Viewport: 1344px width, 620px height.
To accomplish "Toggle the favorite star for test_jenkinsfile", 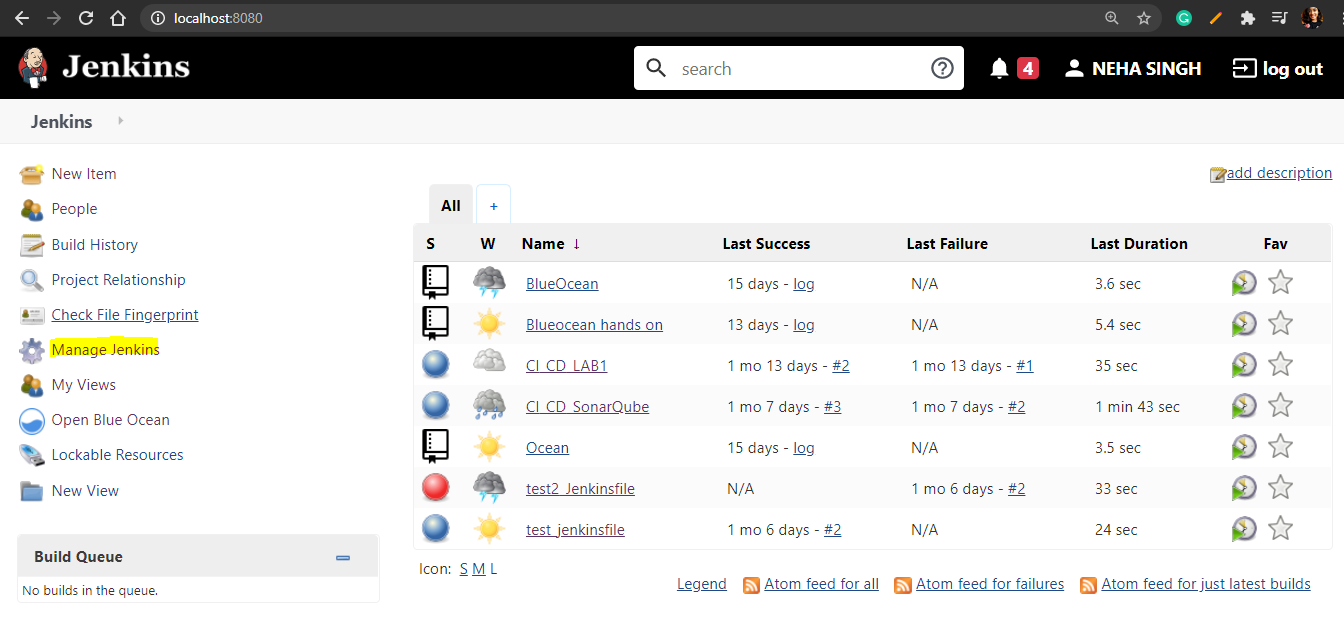I will [1280, 529].
